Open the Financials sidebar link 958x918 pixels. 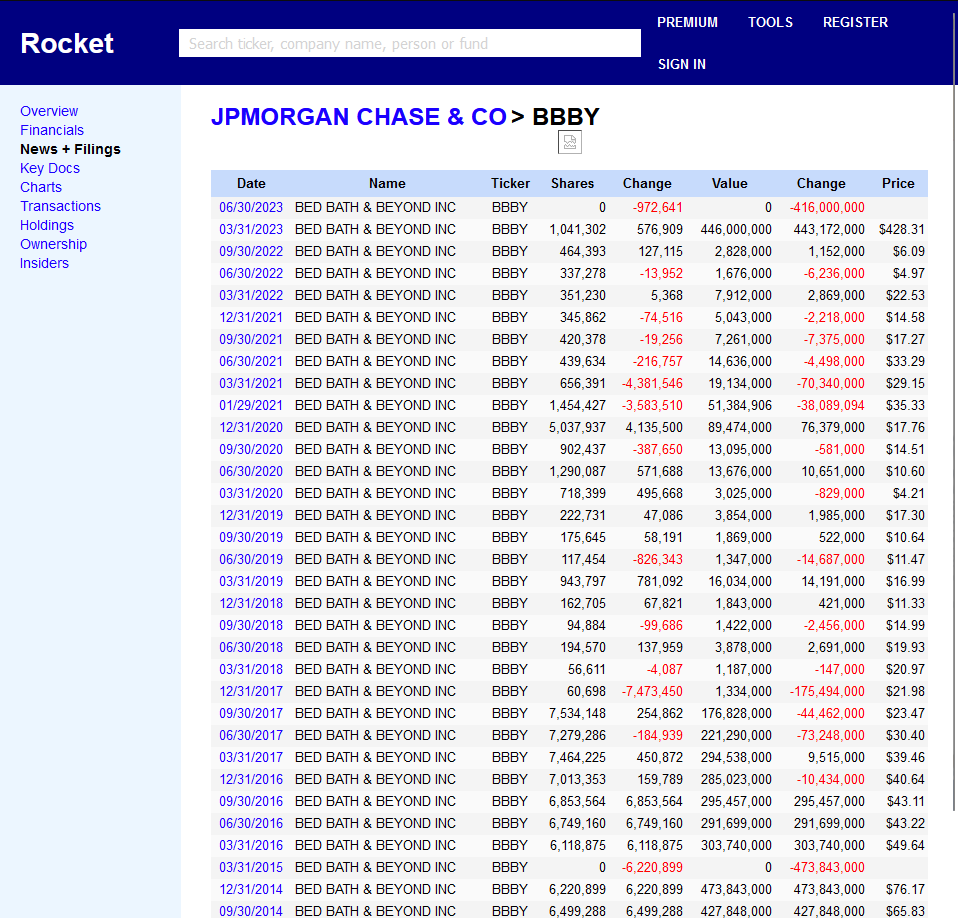click(52, 130)
